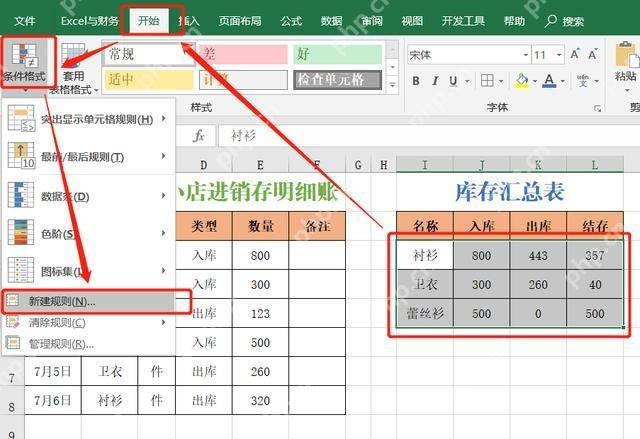
Task: Increase font size with larger A
Action: 575,54
